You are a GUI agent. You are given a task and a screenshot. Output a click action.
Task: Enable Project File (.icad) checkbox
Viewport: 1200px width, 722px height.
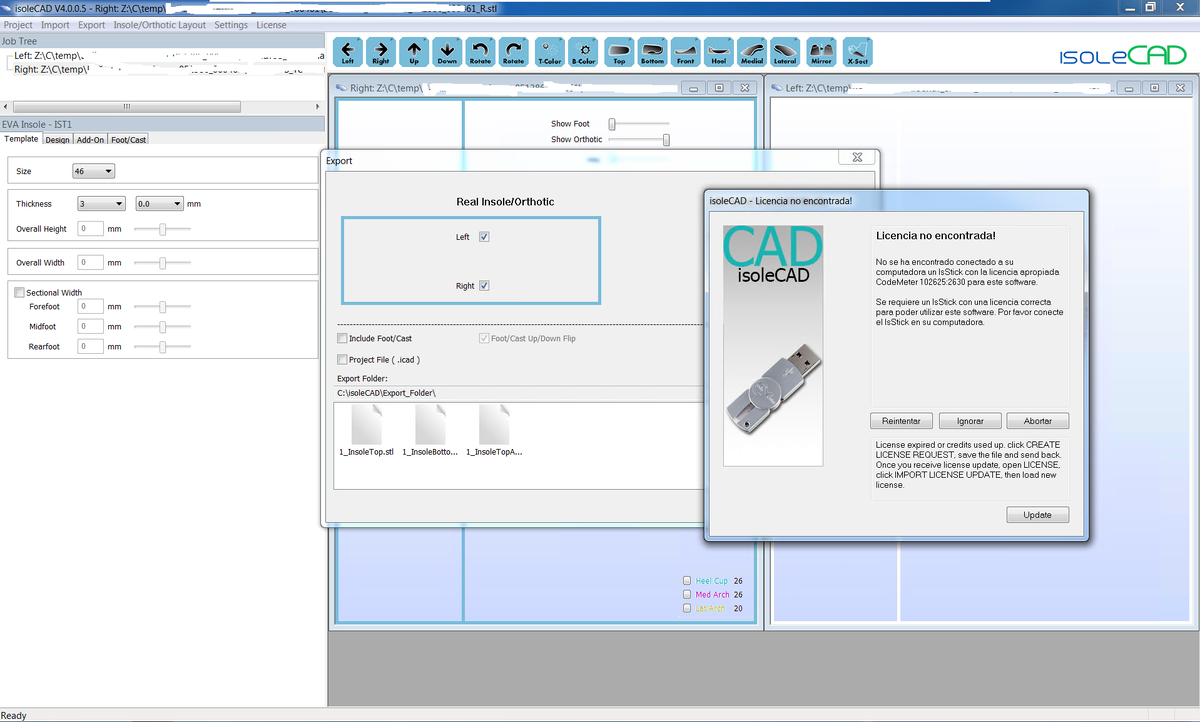point(342,360)
